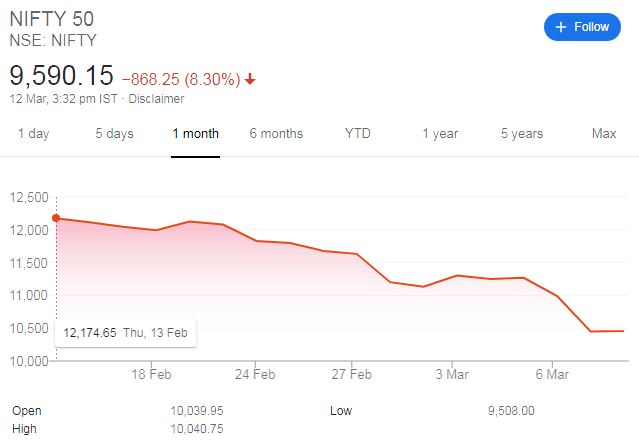Screen dimensions: 639x443
Task: Click the plus icon on Follow
Action: click(561, 27)
